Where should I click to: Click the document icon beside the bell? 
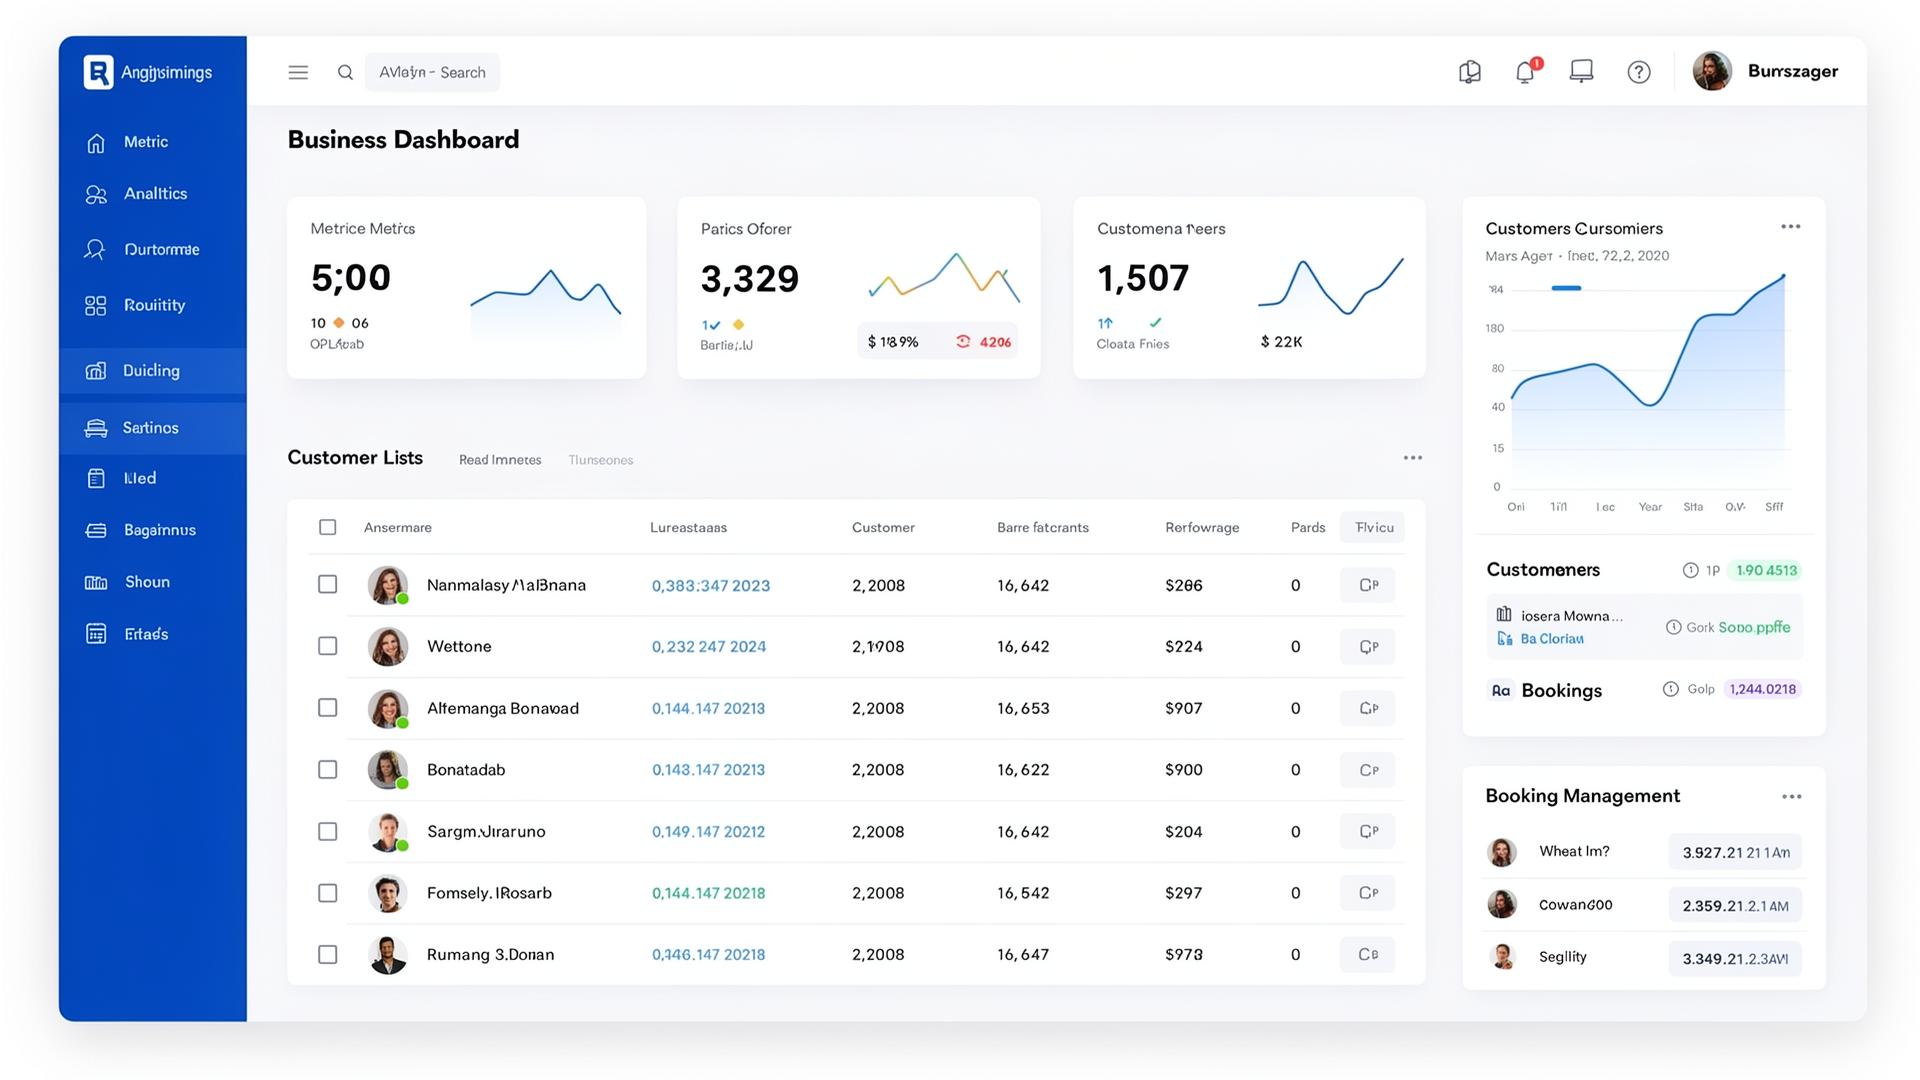coord(1469,72)
